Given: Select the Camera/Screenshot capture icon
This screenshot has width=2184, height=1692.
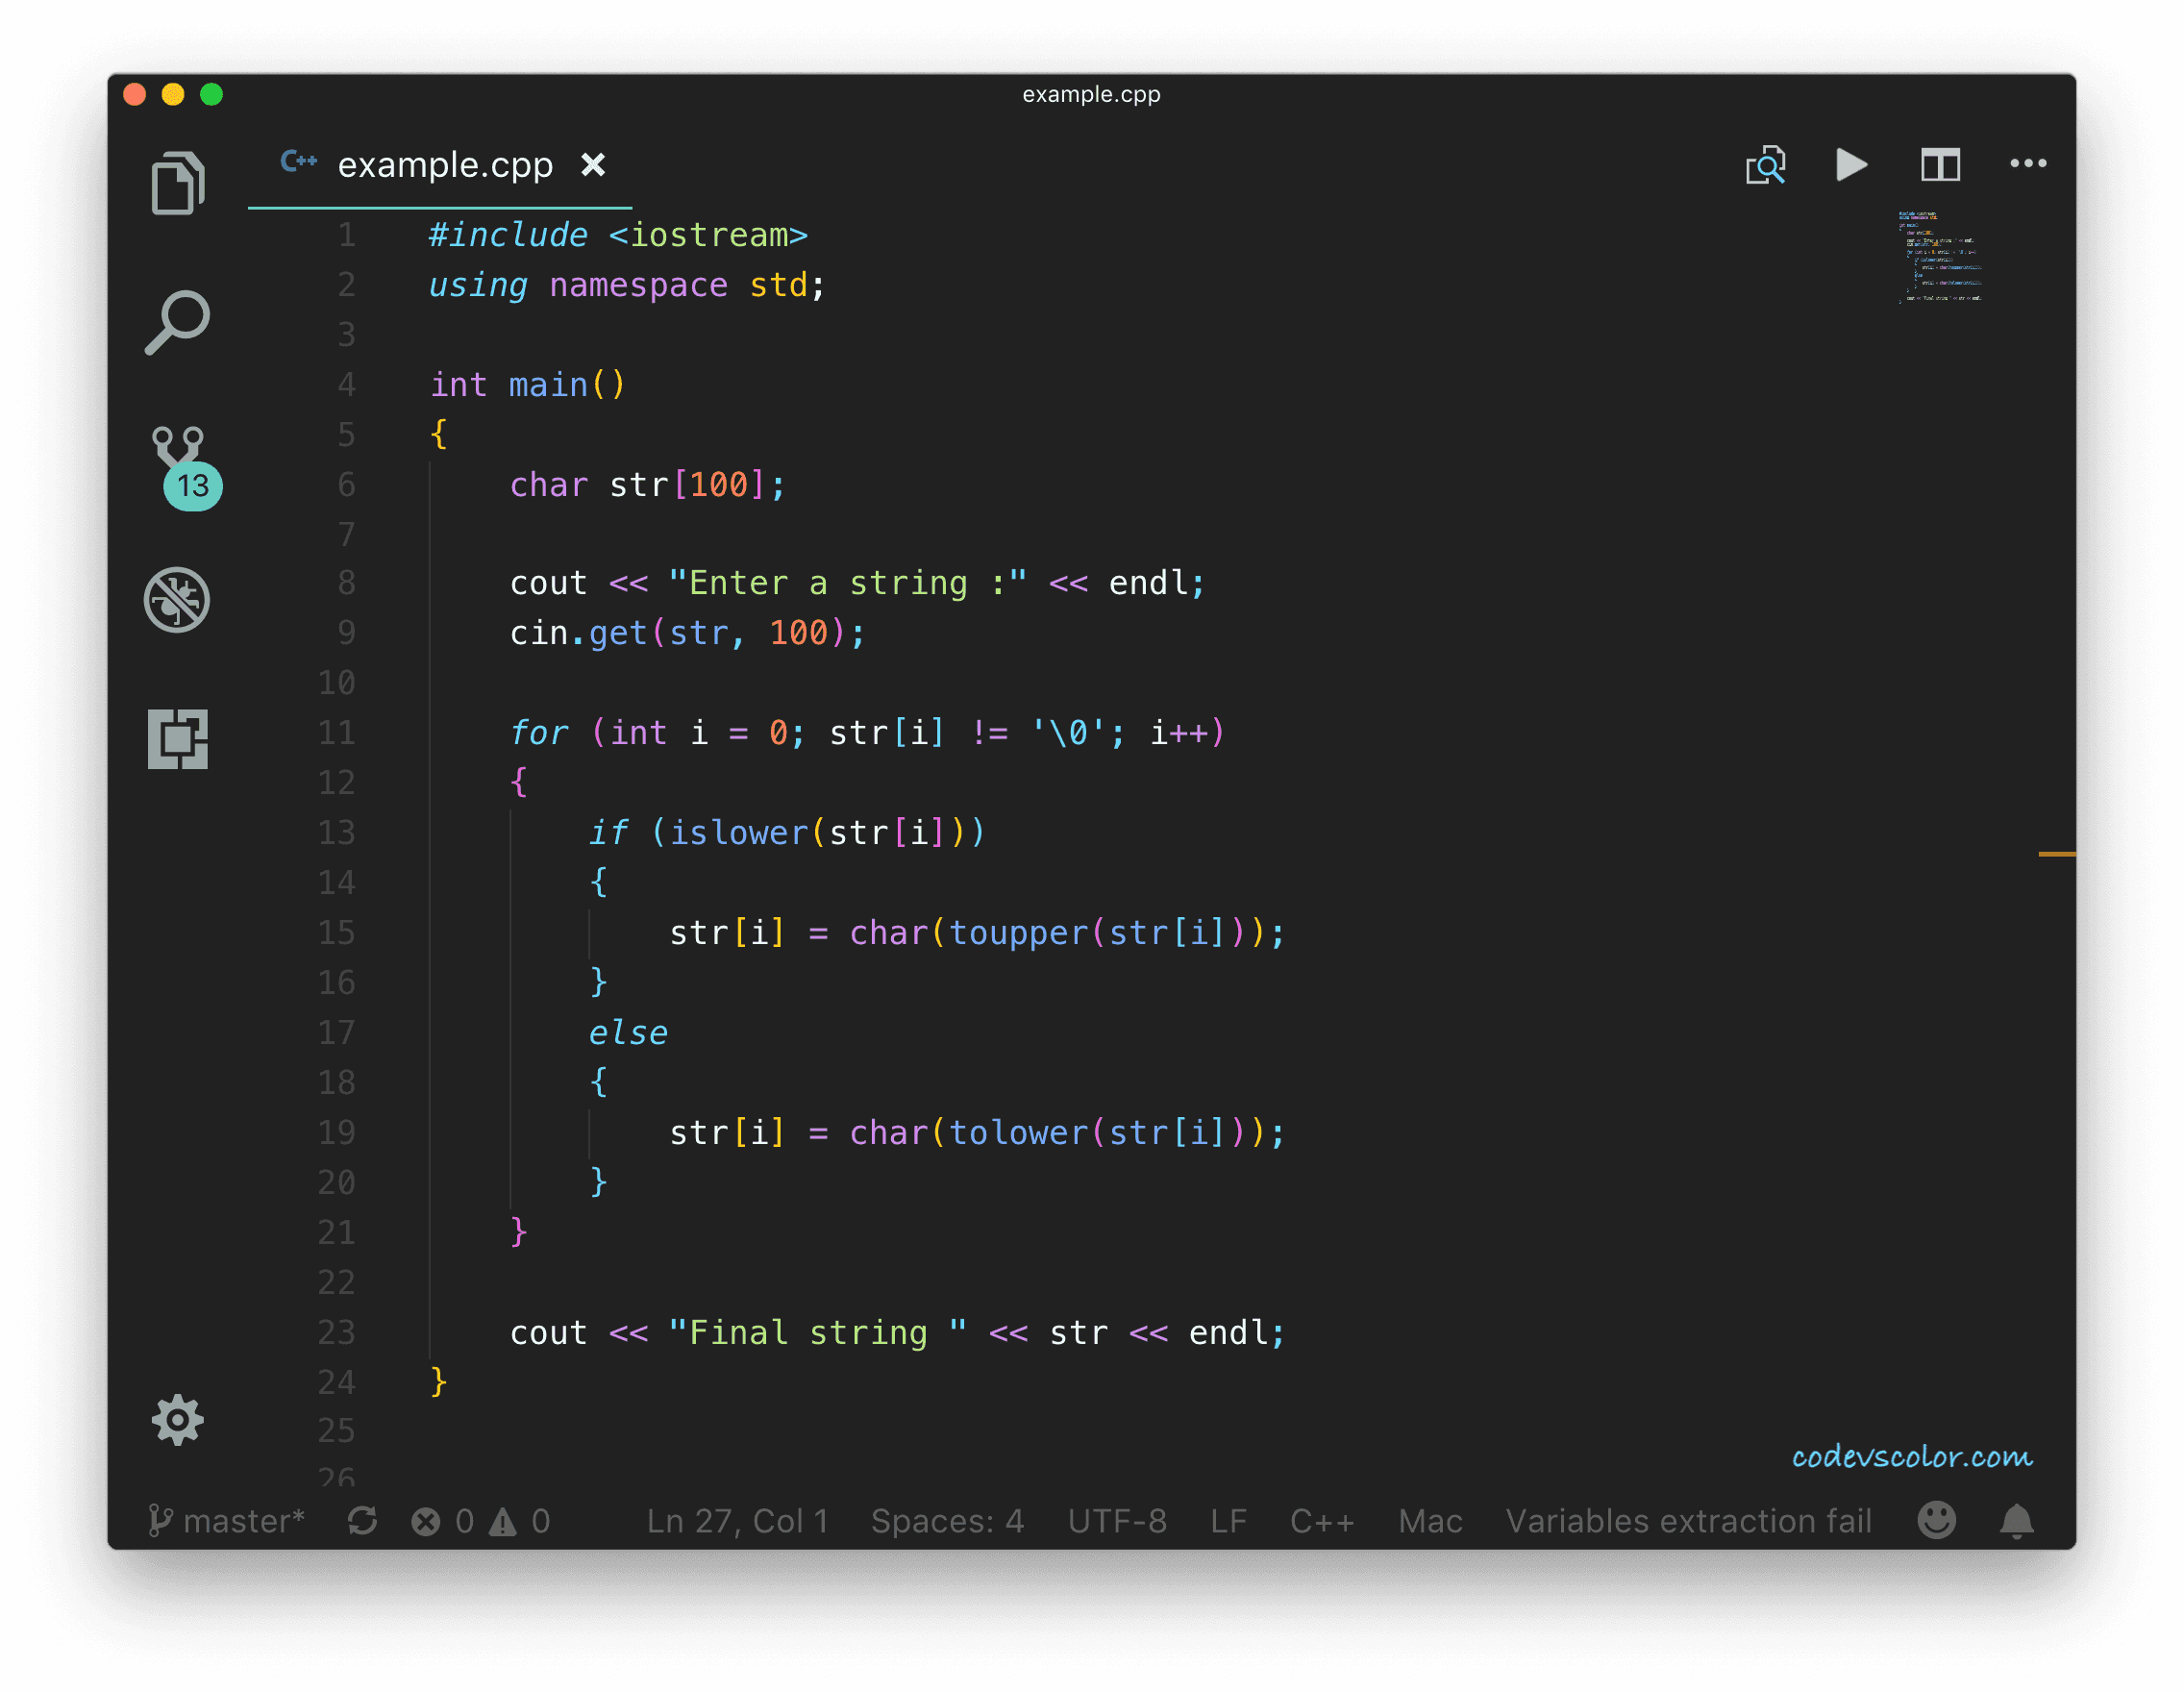Looking at the screenshot, I should point(1766,165).
